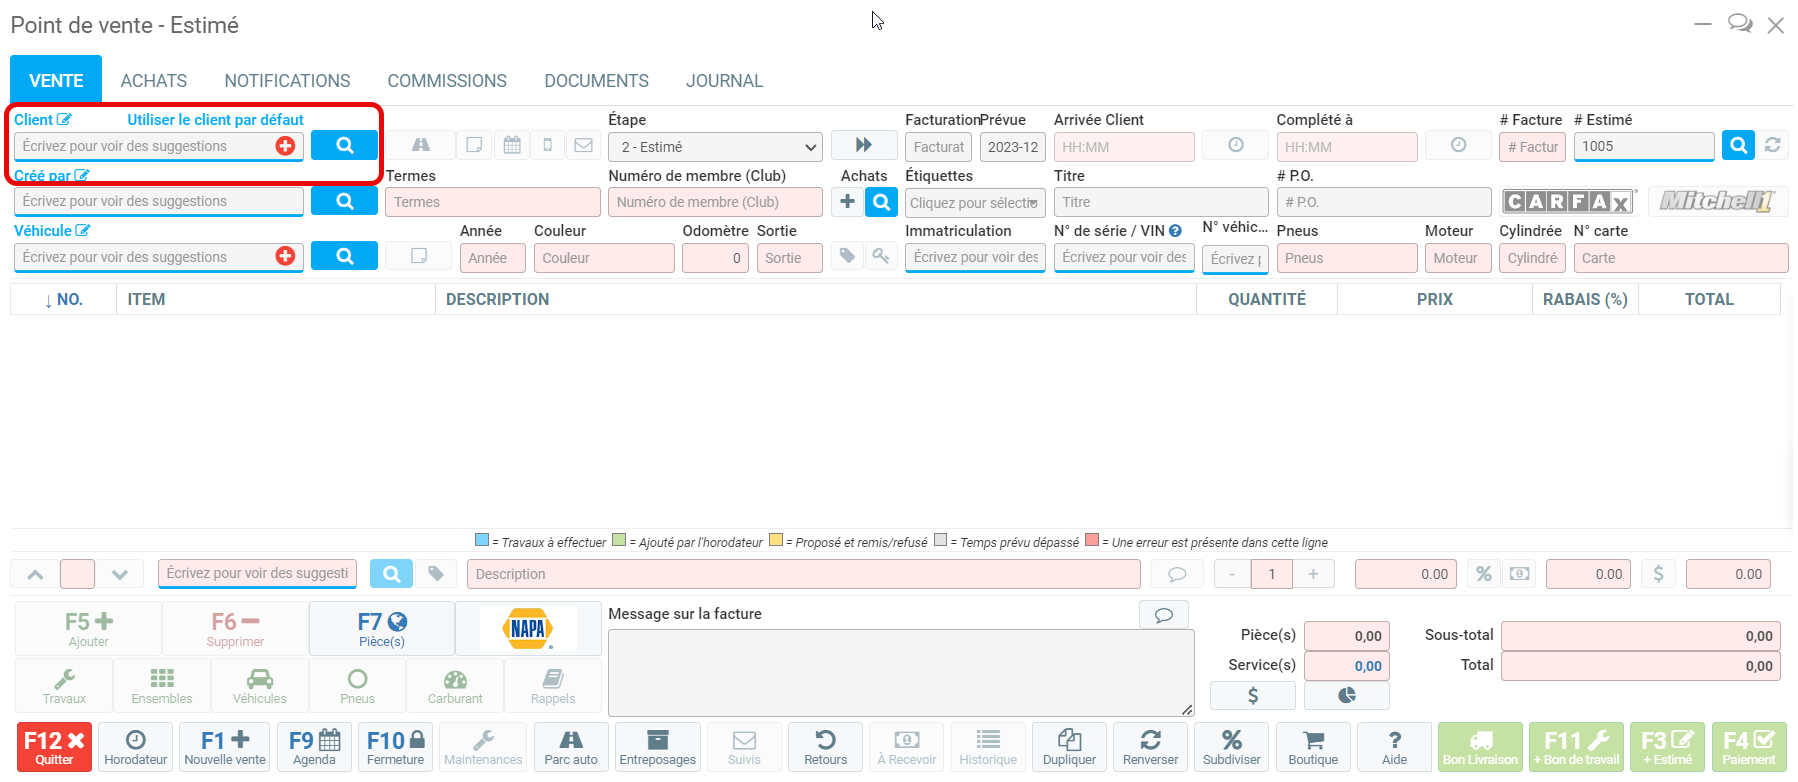Click Utiliser le client par défaut
Image resolution: width=1798 pixels, height=782 pixels.
tap(215, 120)
